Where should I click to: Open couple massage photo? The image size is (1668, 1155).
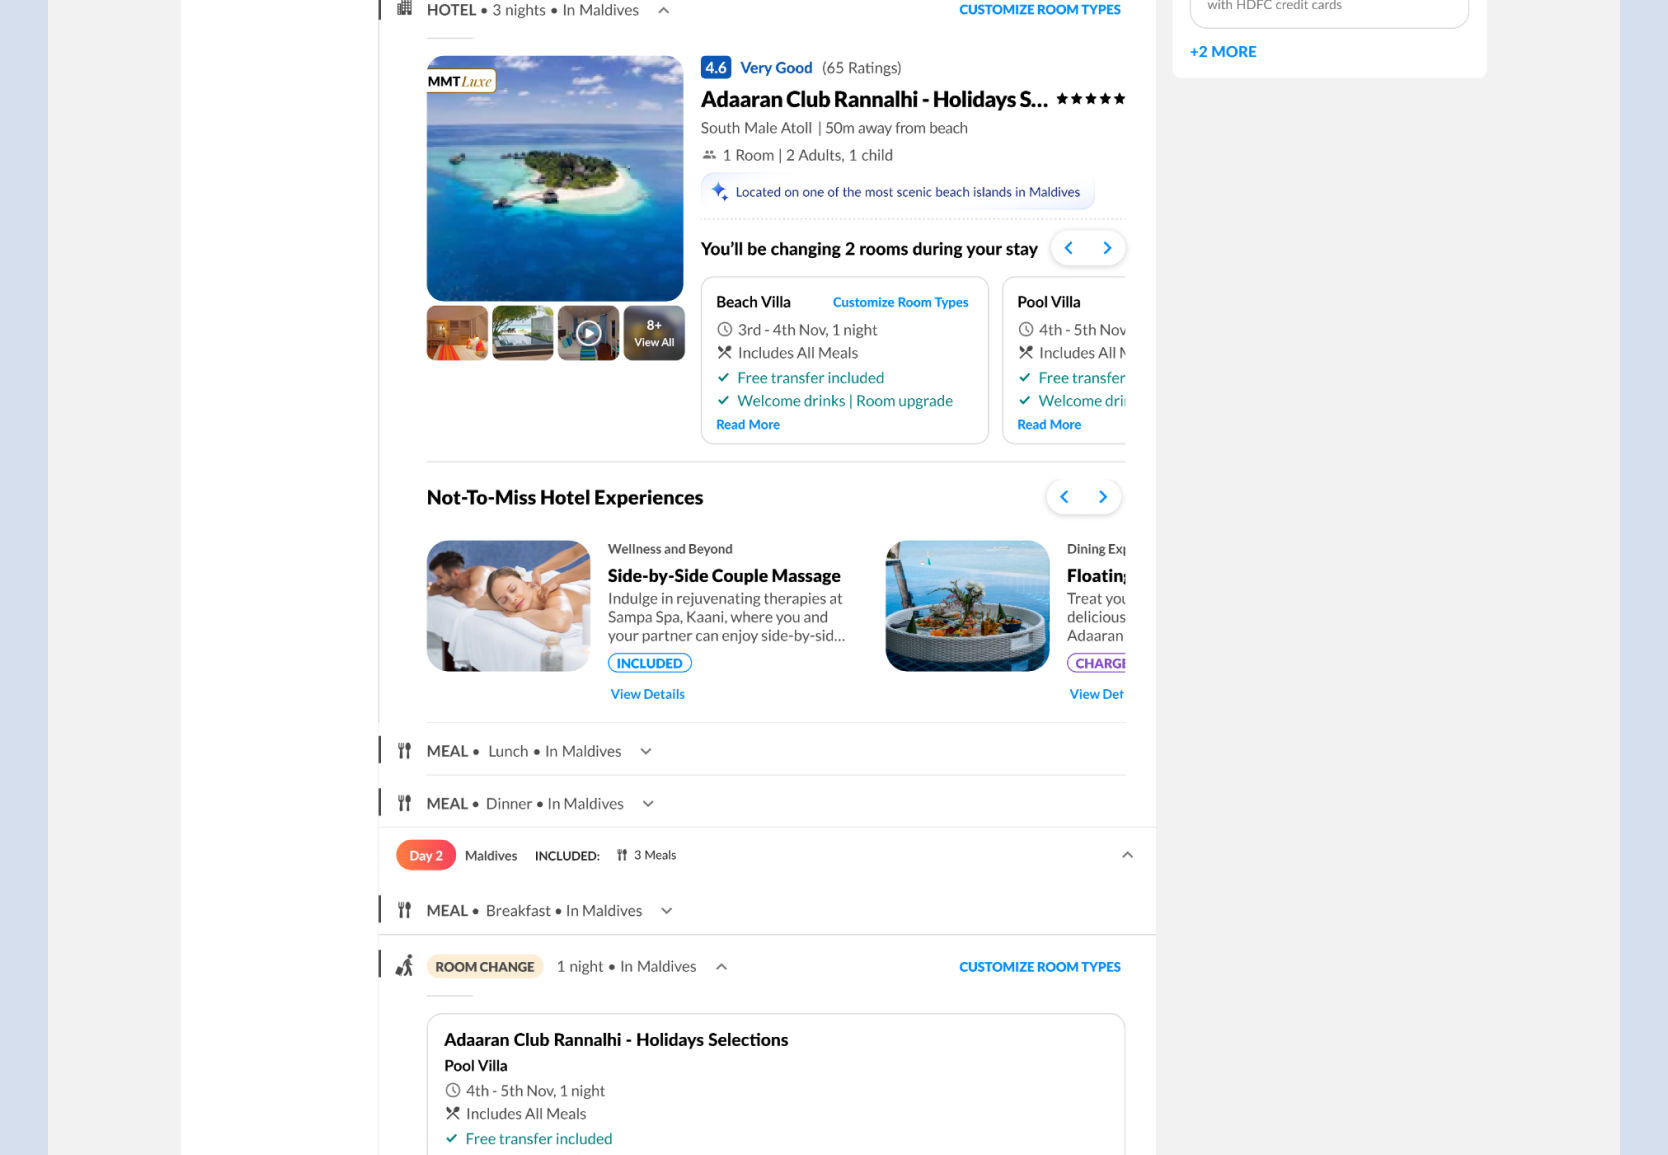tap(508, 606)
